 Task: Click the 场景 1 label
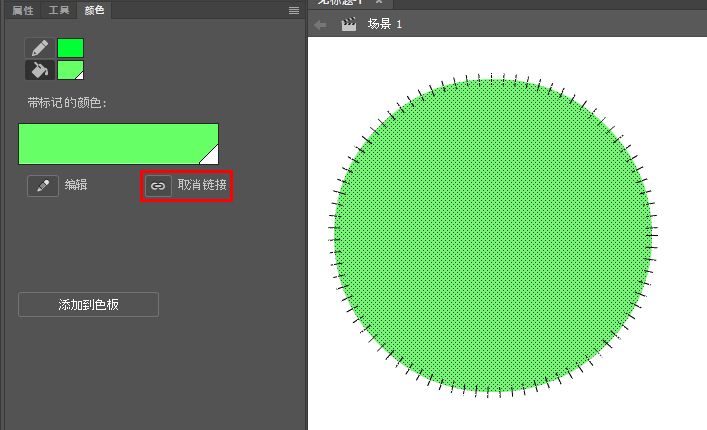point(385,24)
